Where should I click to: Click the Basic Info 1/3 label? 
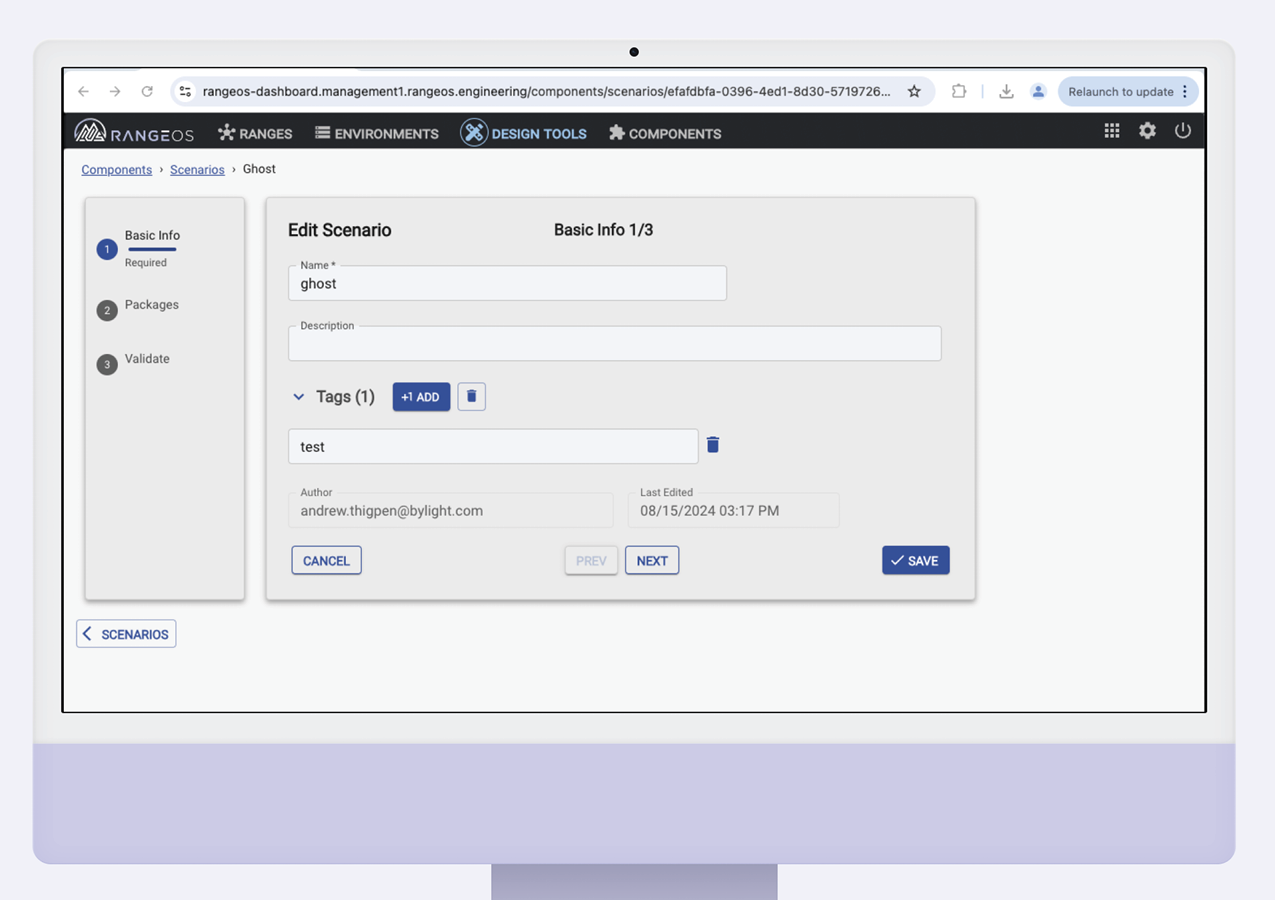point(603,230)
